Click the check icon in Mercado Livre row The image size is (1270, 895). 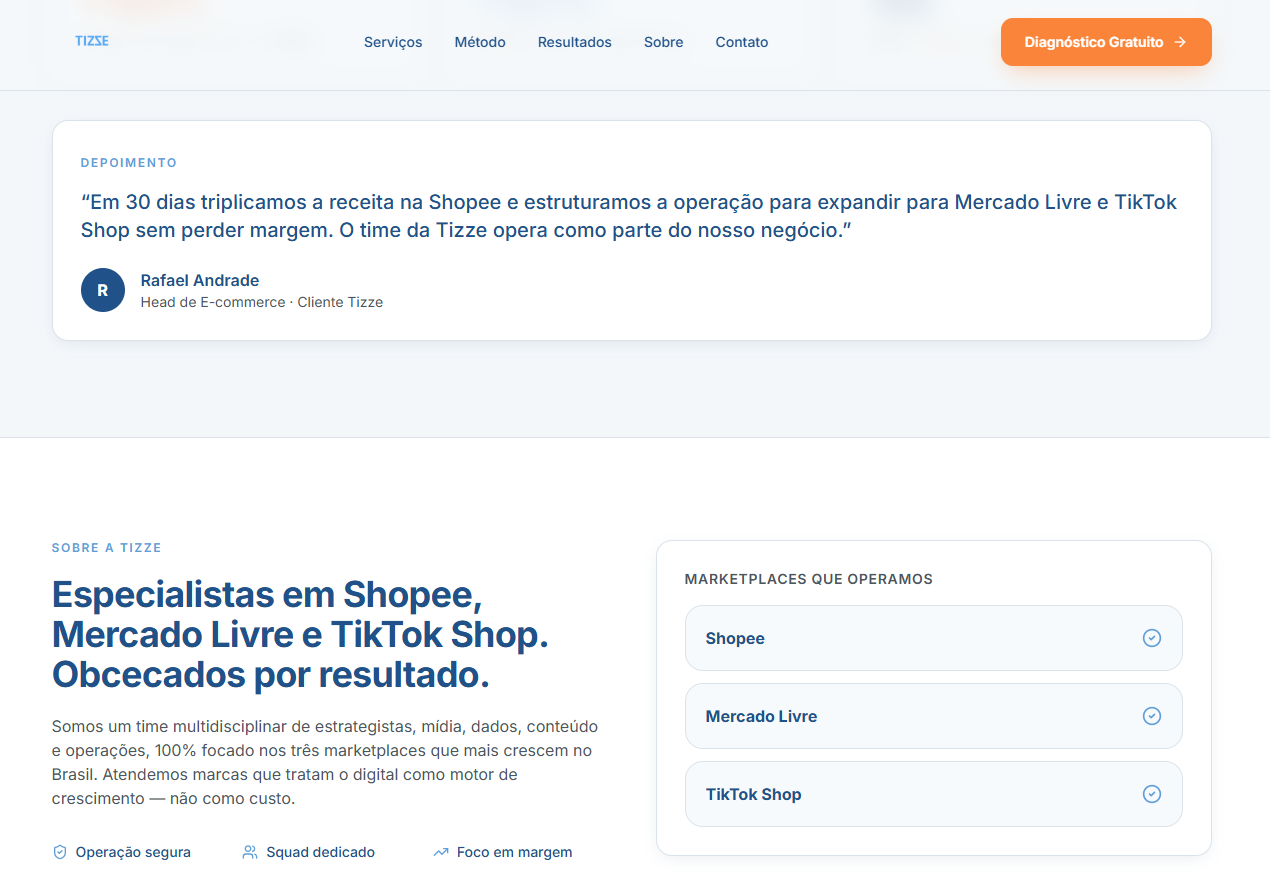click(1152, 716)
